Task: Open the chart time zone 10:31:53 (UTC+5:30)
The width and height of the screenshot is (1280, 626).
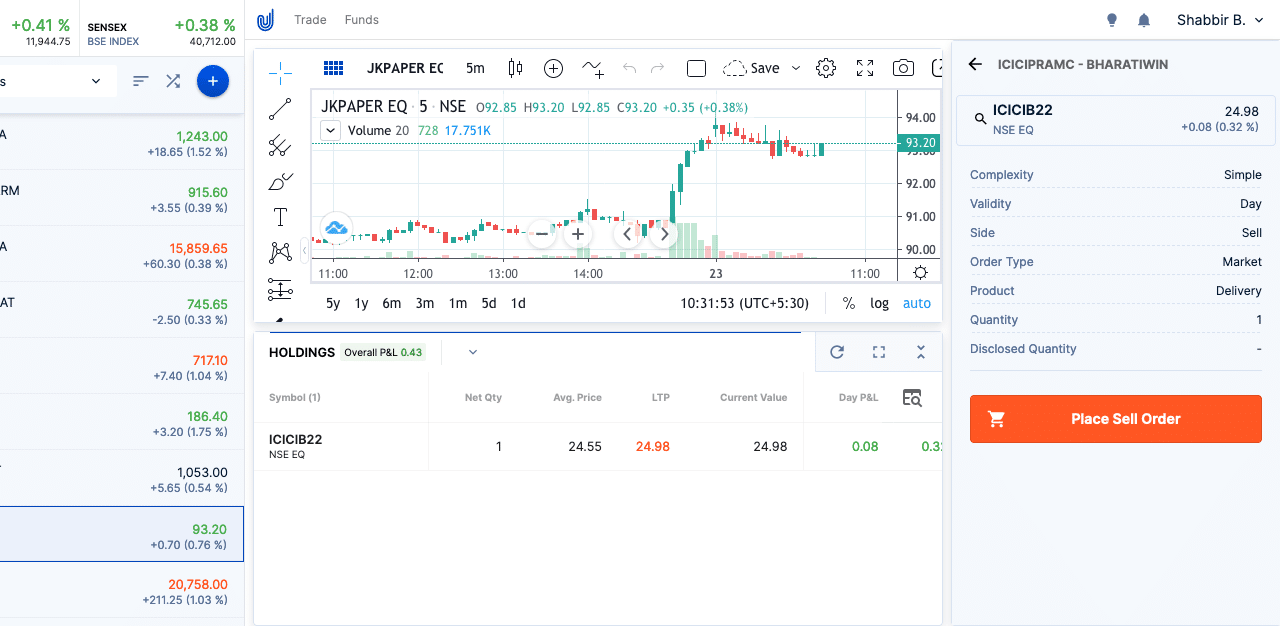Action: tap(744, 303)
